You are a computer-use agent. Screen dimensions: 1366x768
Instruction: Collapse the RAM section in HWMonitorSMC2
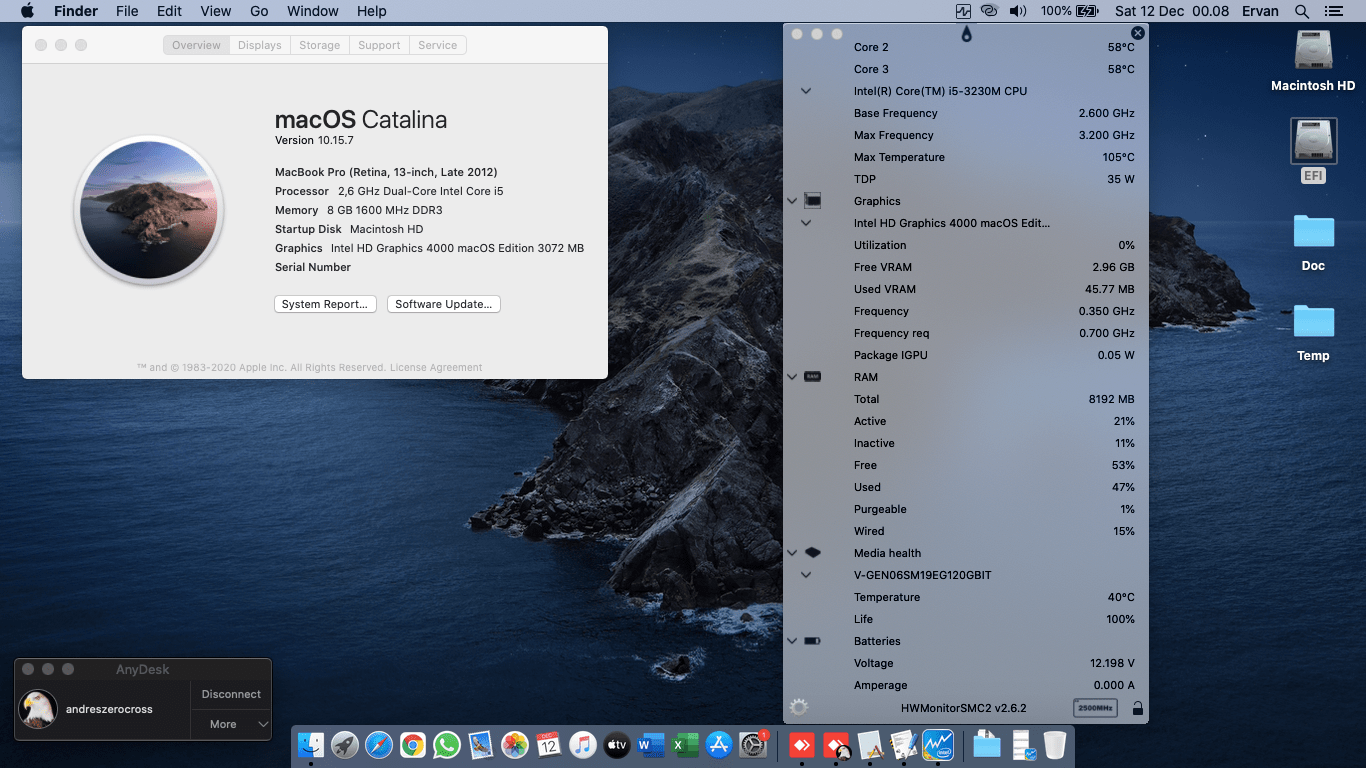[792, 377]
